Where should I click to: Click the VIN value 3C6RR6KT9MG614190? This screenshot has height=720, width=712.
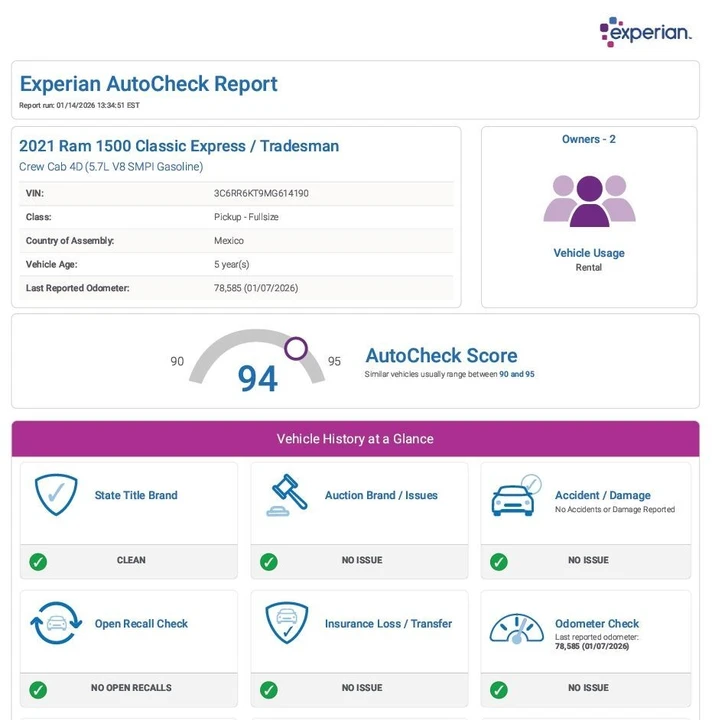pyautogui.click(x=261, y=193)
